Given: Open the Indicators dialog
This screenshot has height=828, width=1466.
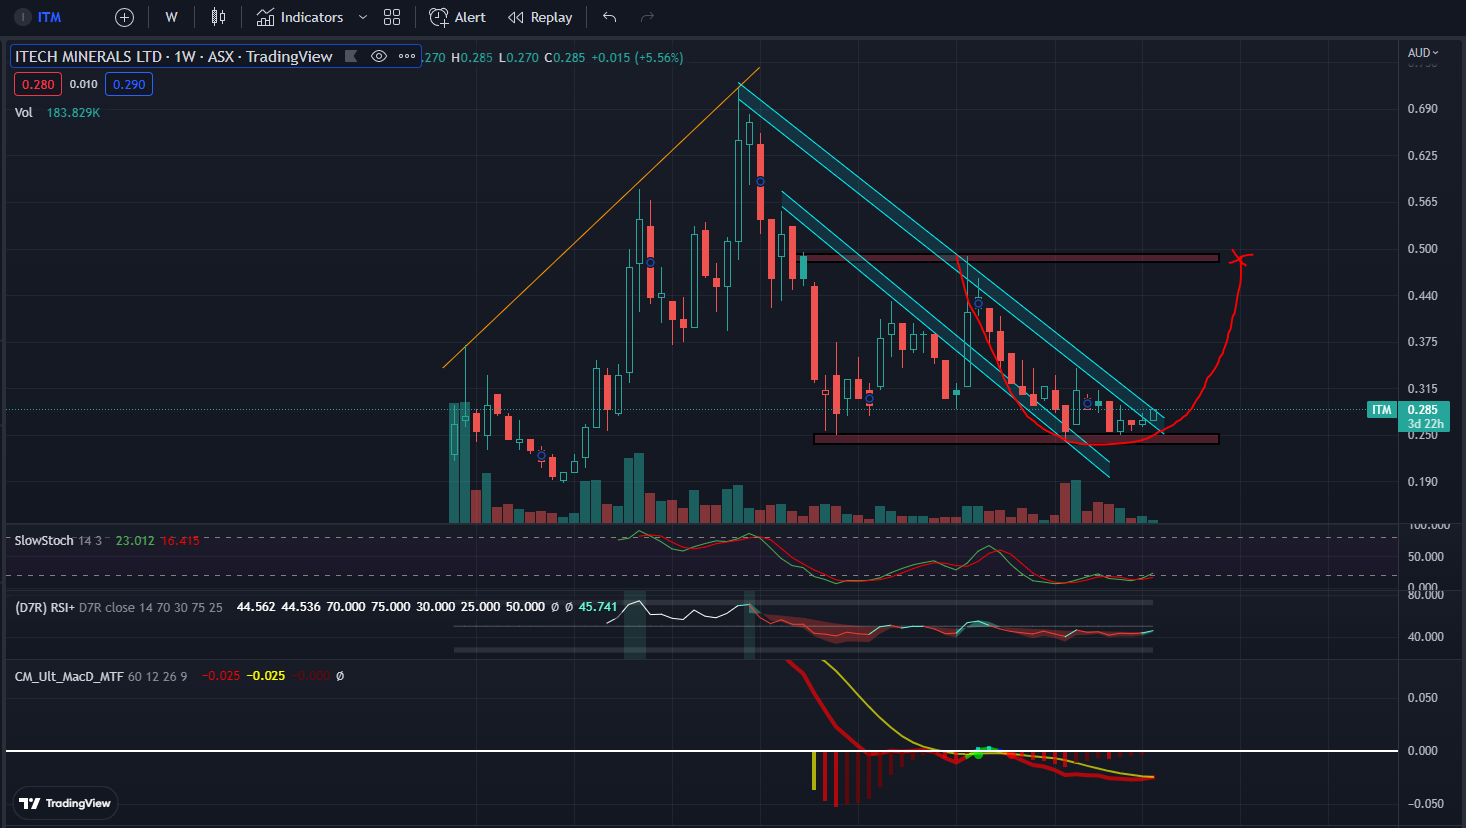Looking at the screenshot, I should [x=300, y=17].
